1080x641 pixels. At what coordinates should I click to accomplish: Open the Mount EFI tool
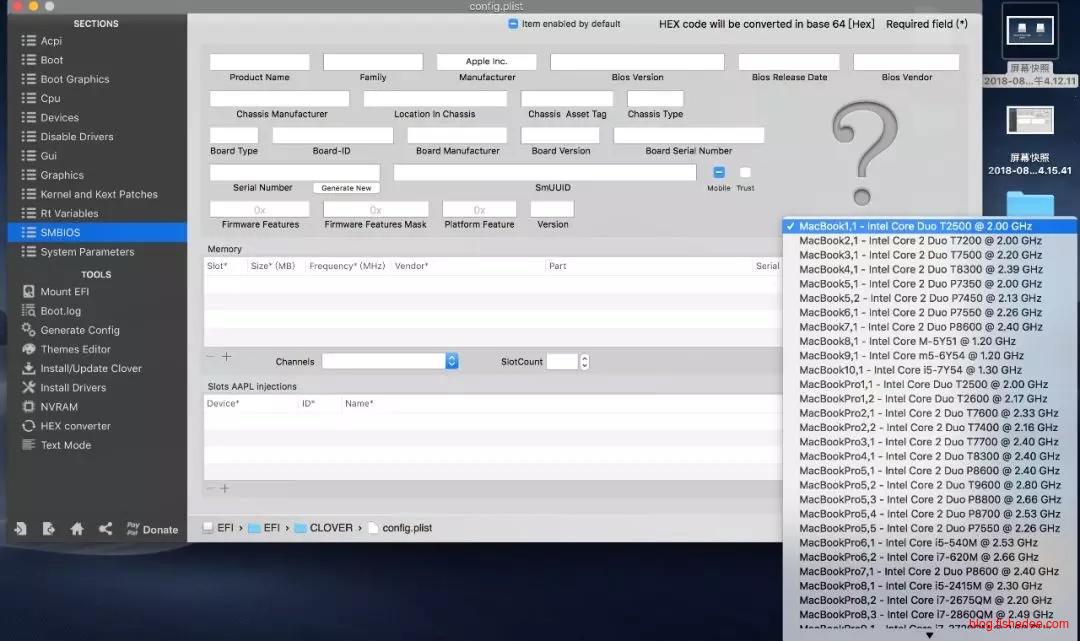[x=64, y=292]
